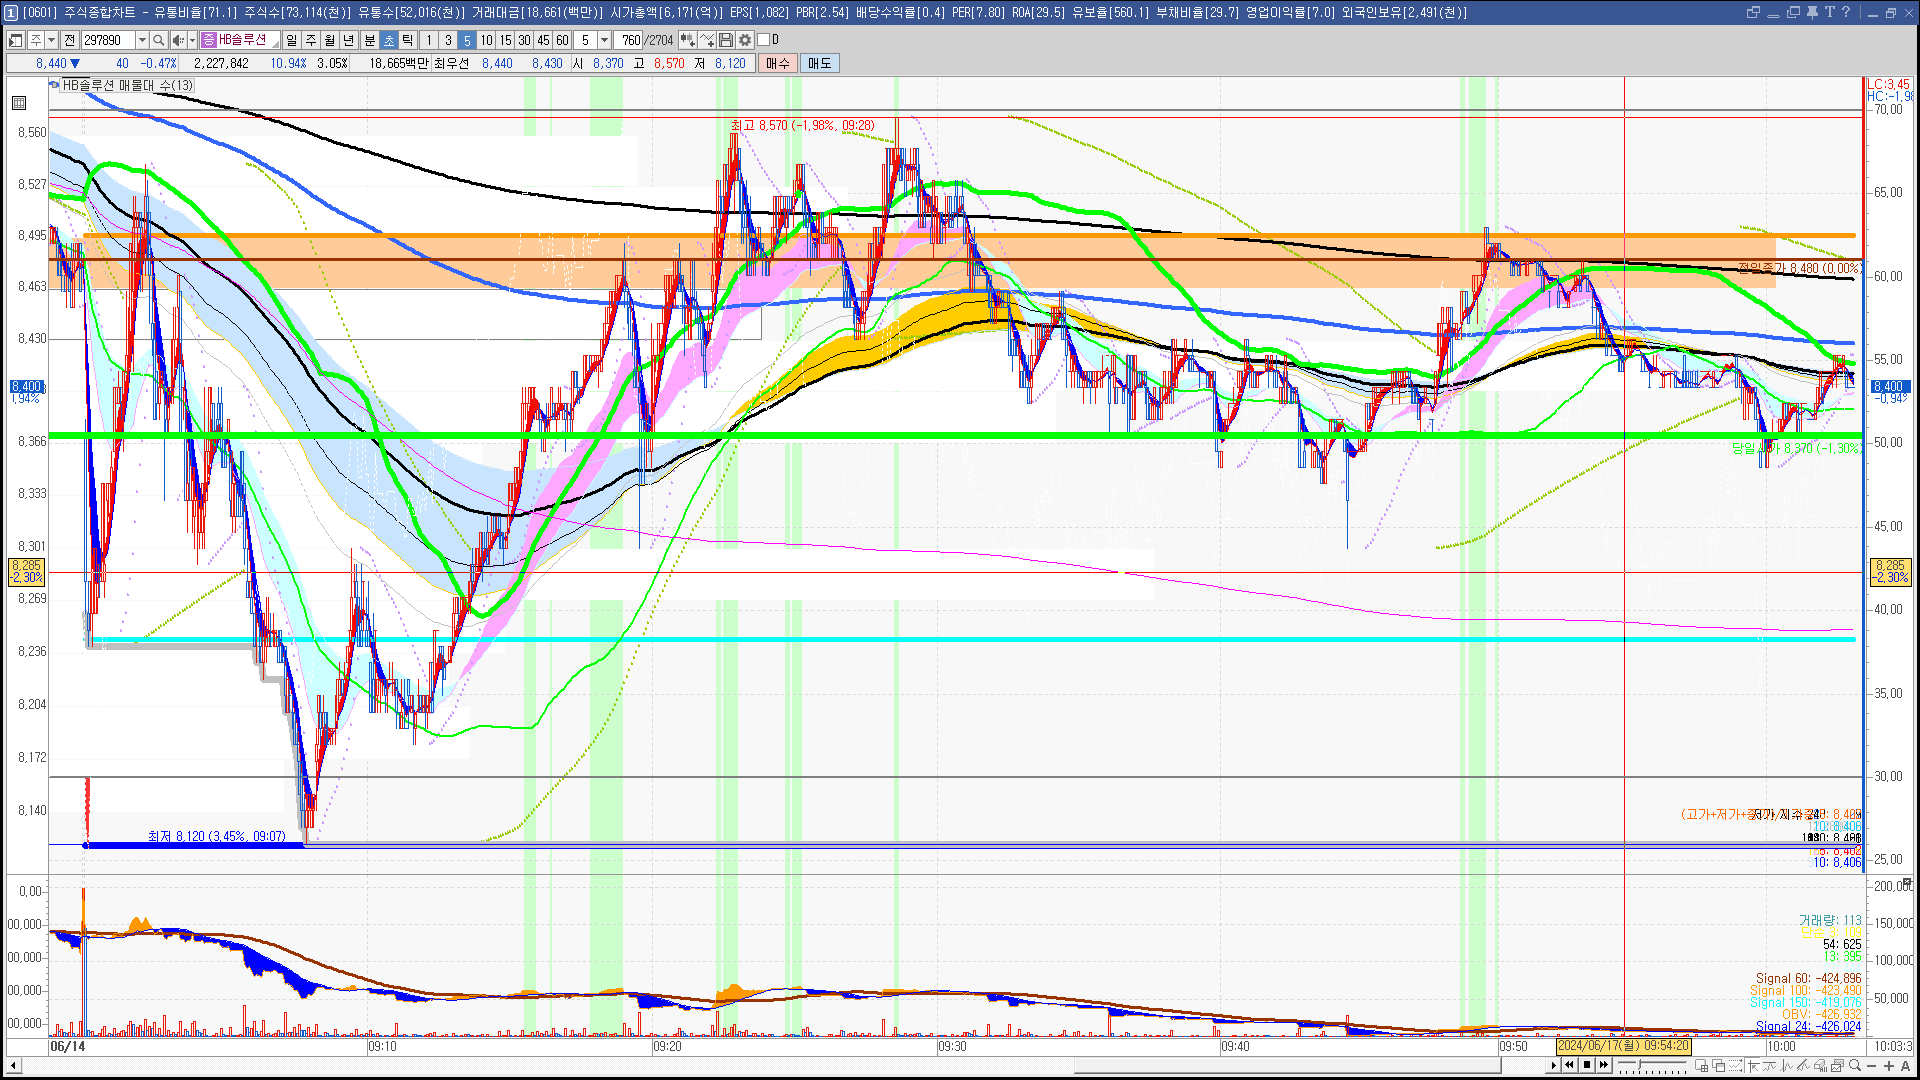
Task: Click the stock search magnifier icon
Action: coord(158,40)
